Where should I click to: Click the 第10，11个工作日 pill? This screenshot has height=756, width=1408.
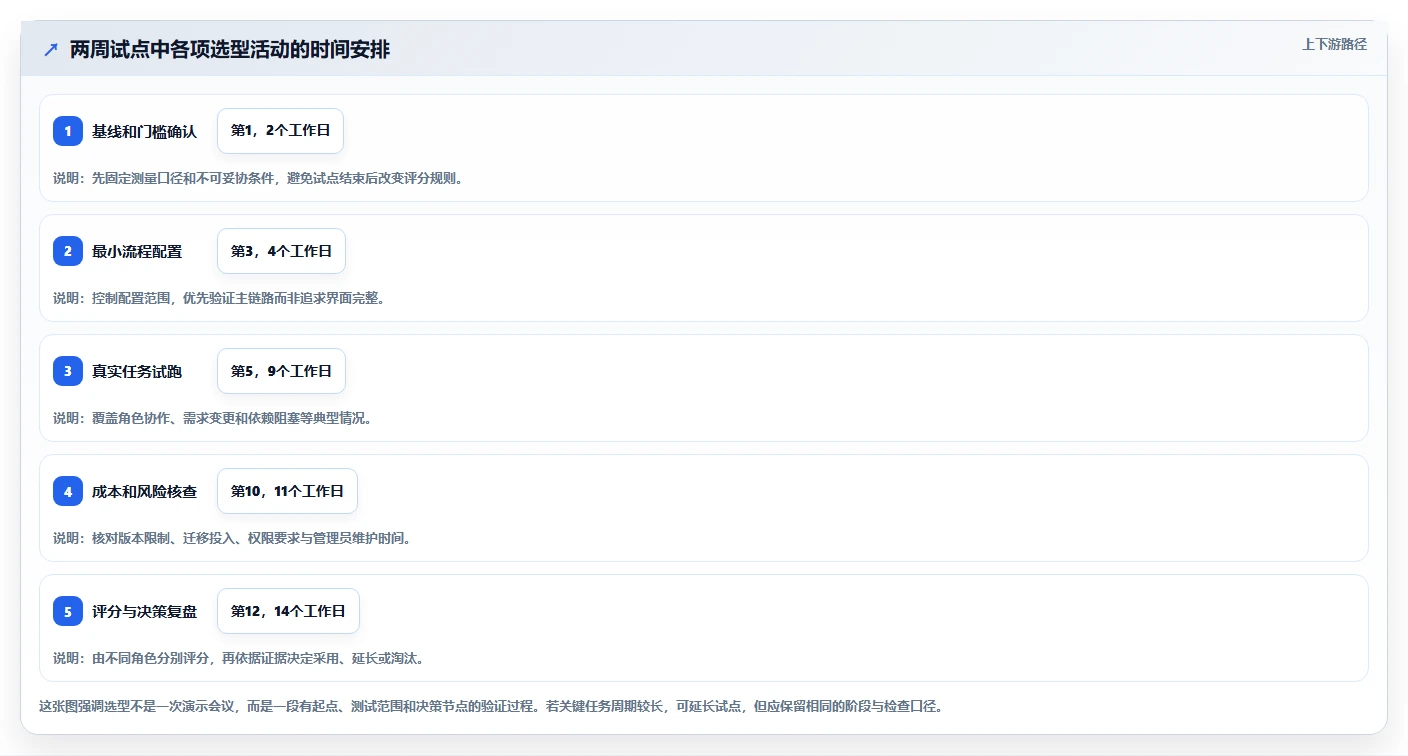coord(287,491)
